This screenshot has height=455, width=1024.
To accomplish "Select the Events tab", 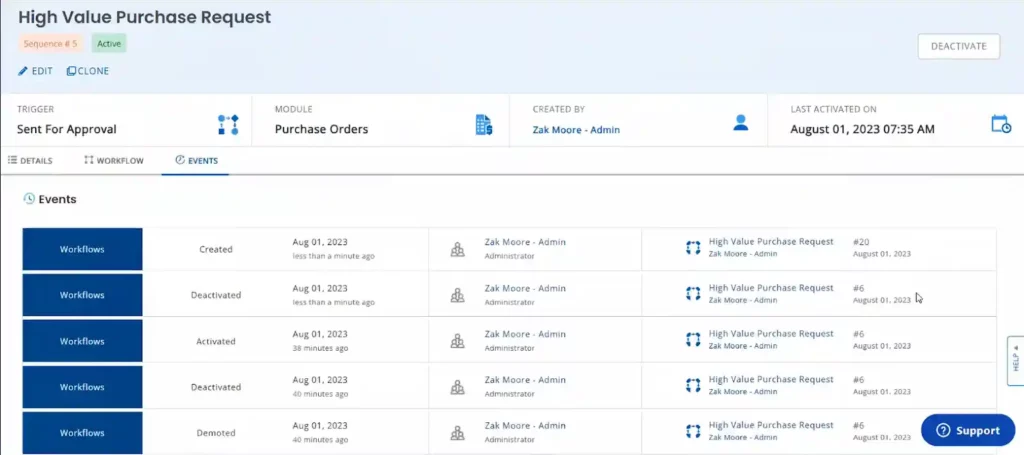I will point(195,160).
